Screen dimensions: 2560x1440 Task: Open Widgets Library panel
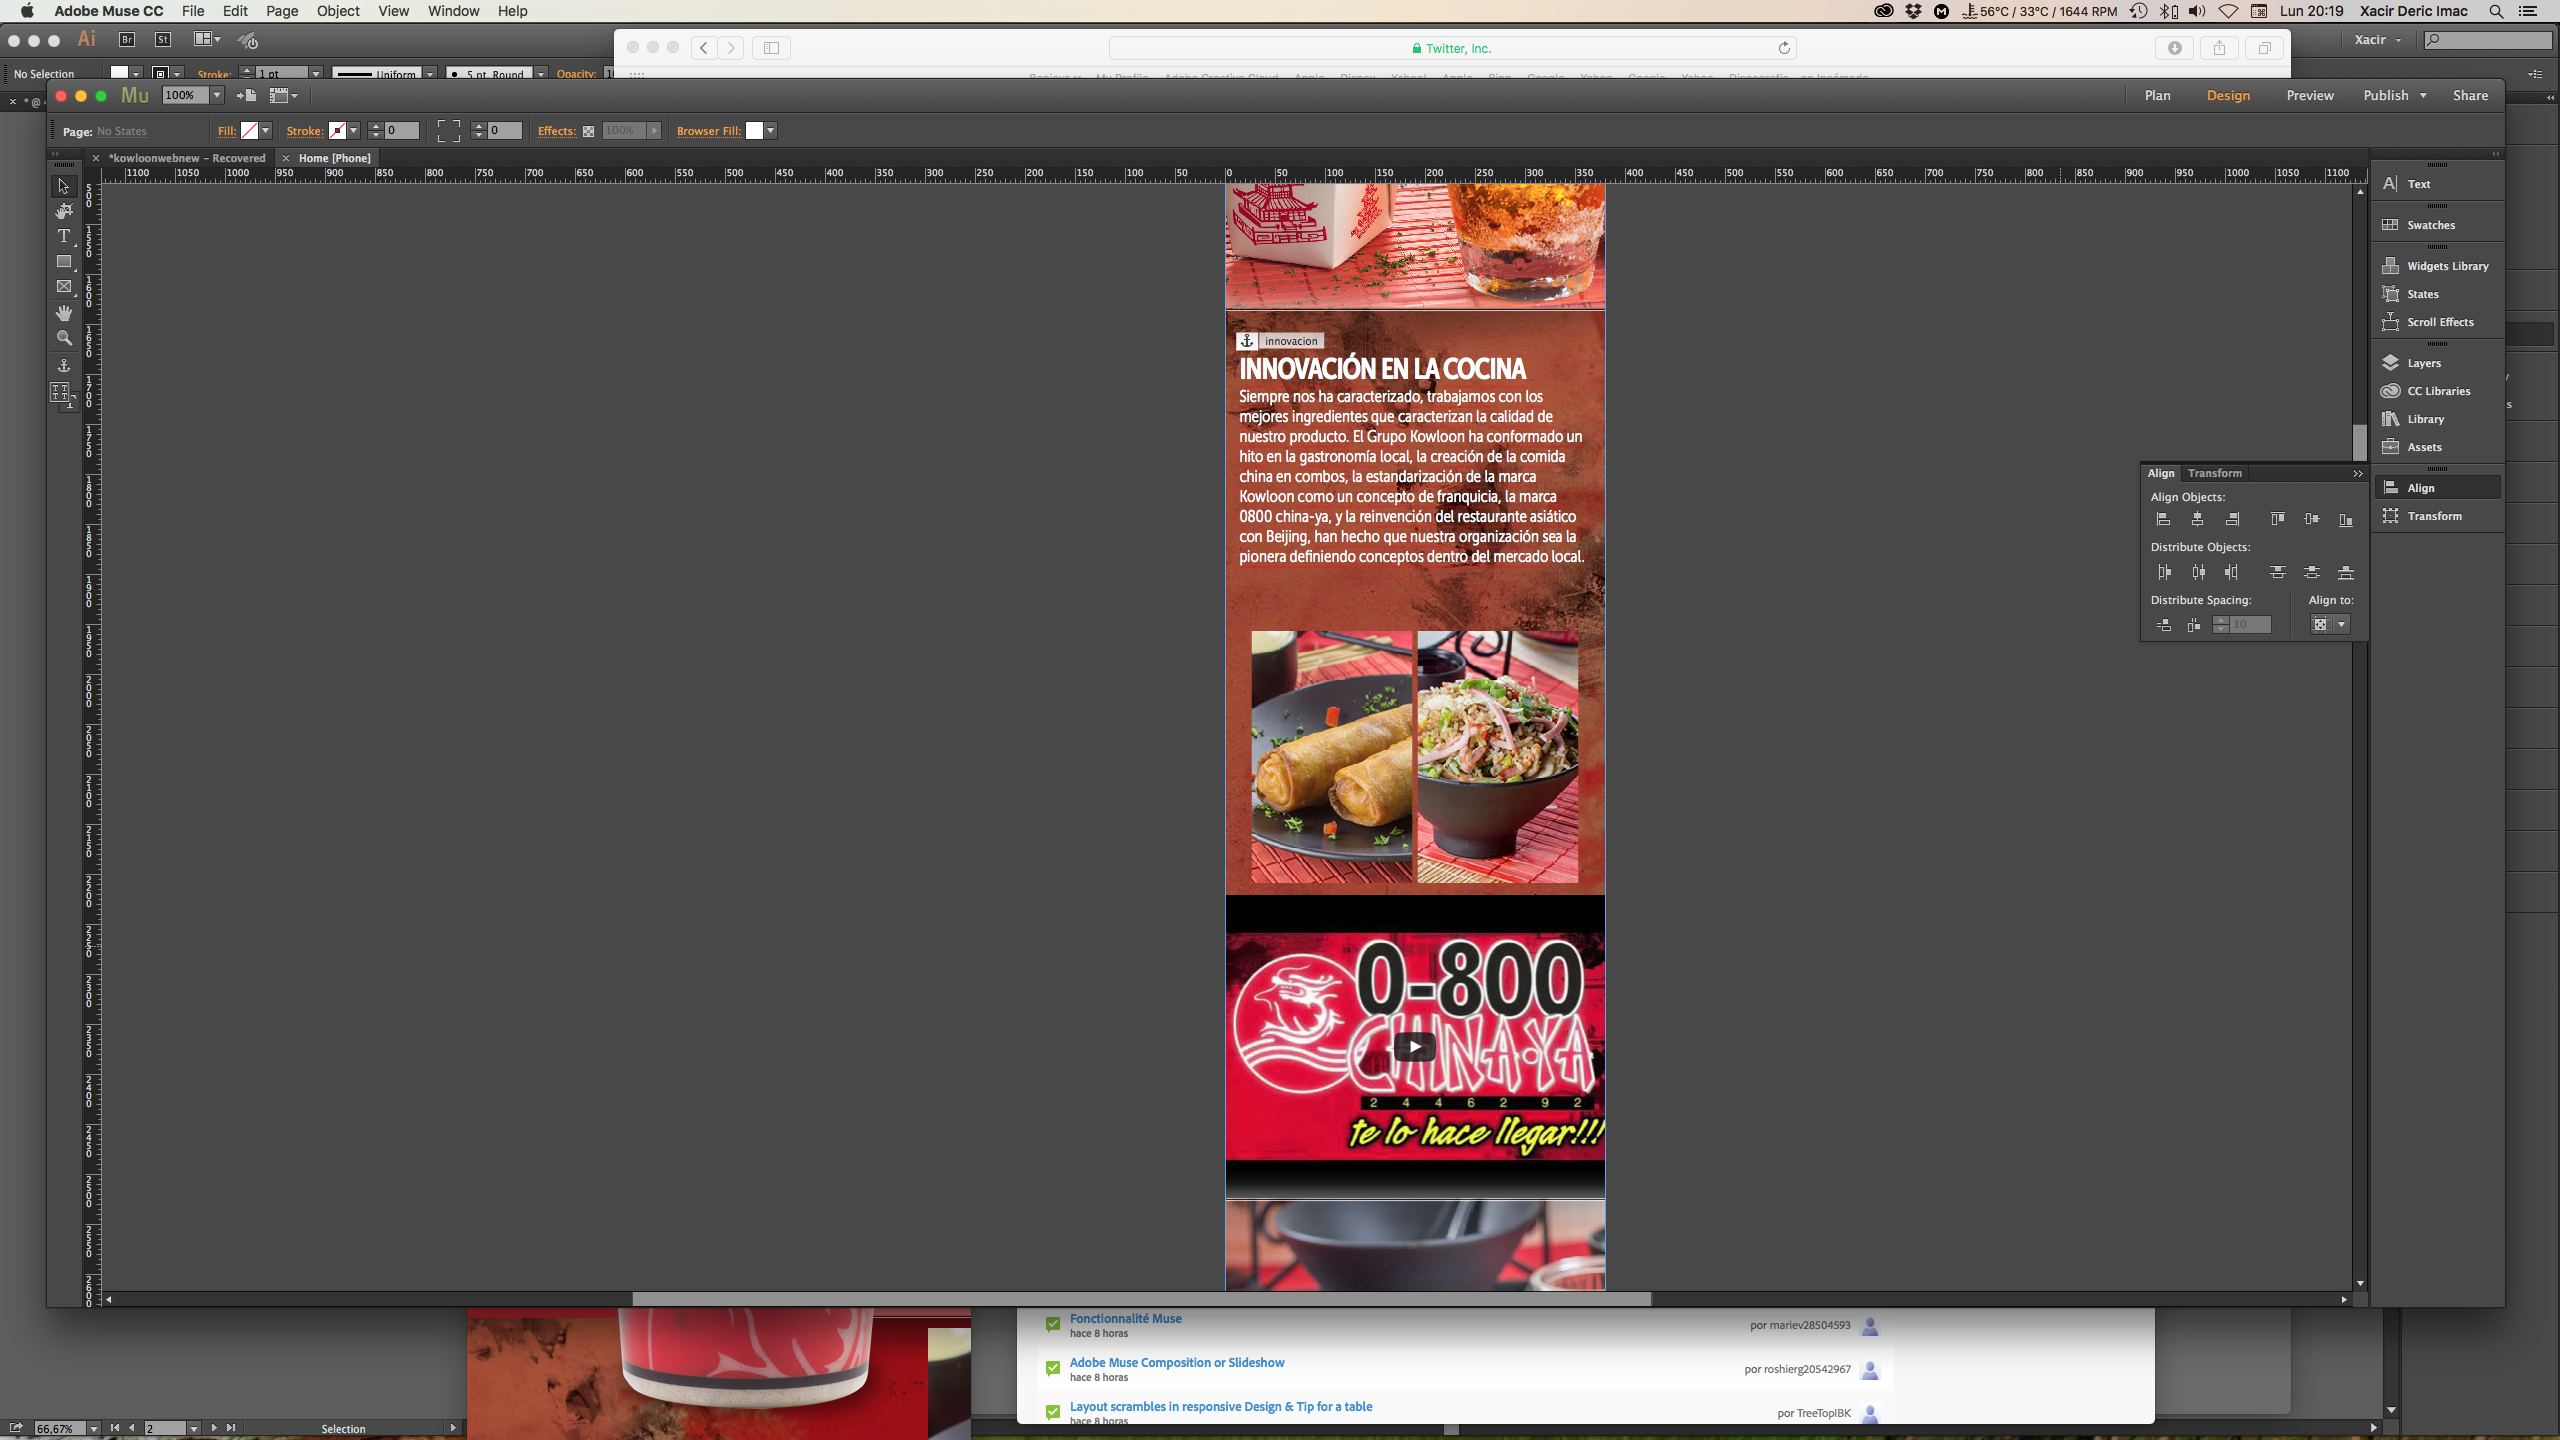[x=2438, y=266]
